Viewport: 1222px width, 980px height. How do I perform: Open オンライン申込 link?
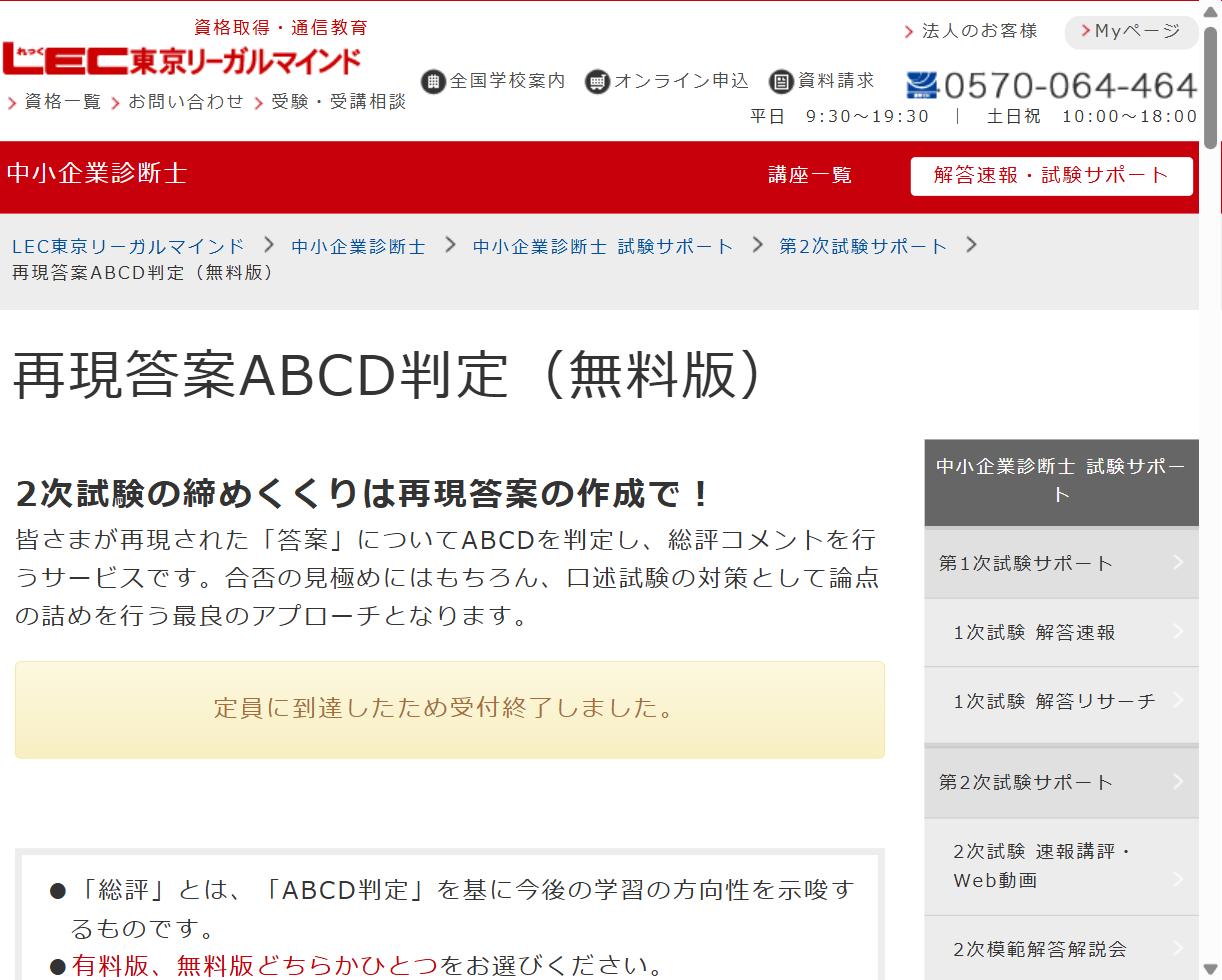[681, 81]
